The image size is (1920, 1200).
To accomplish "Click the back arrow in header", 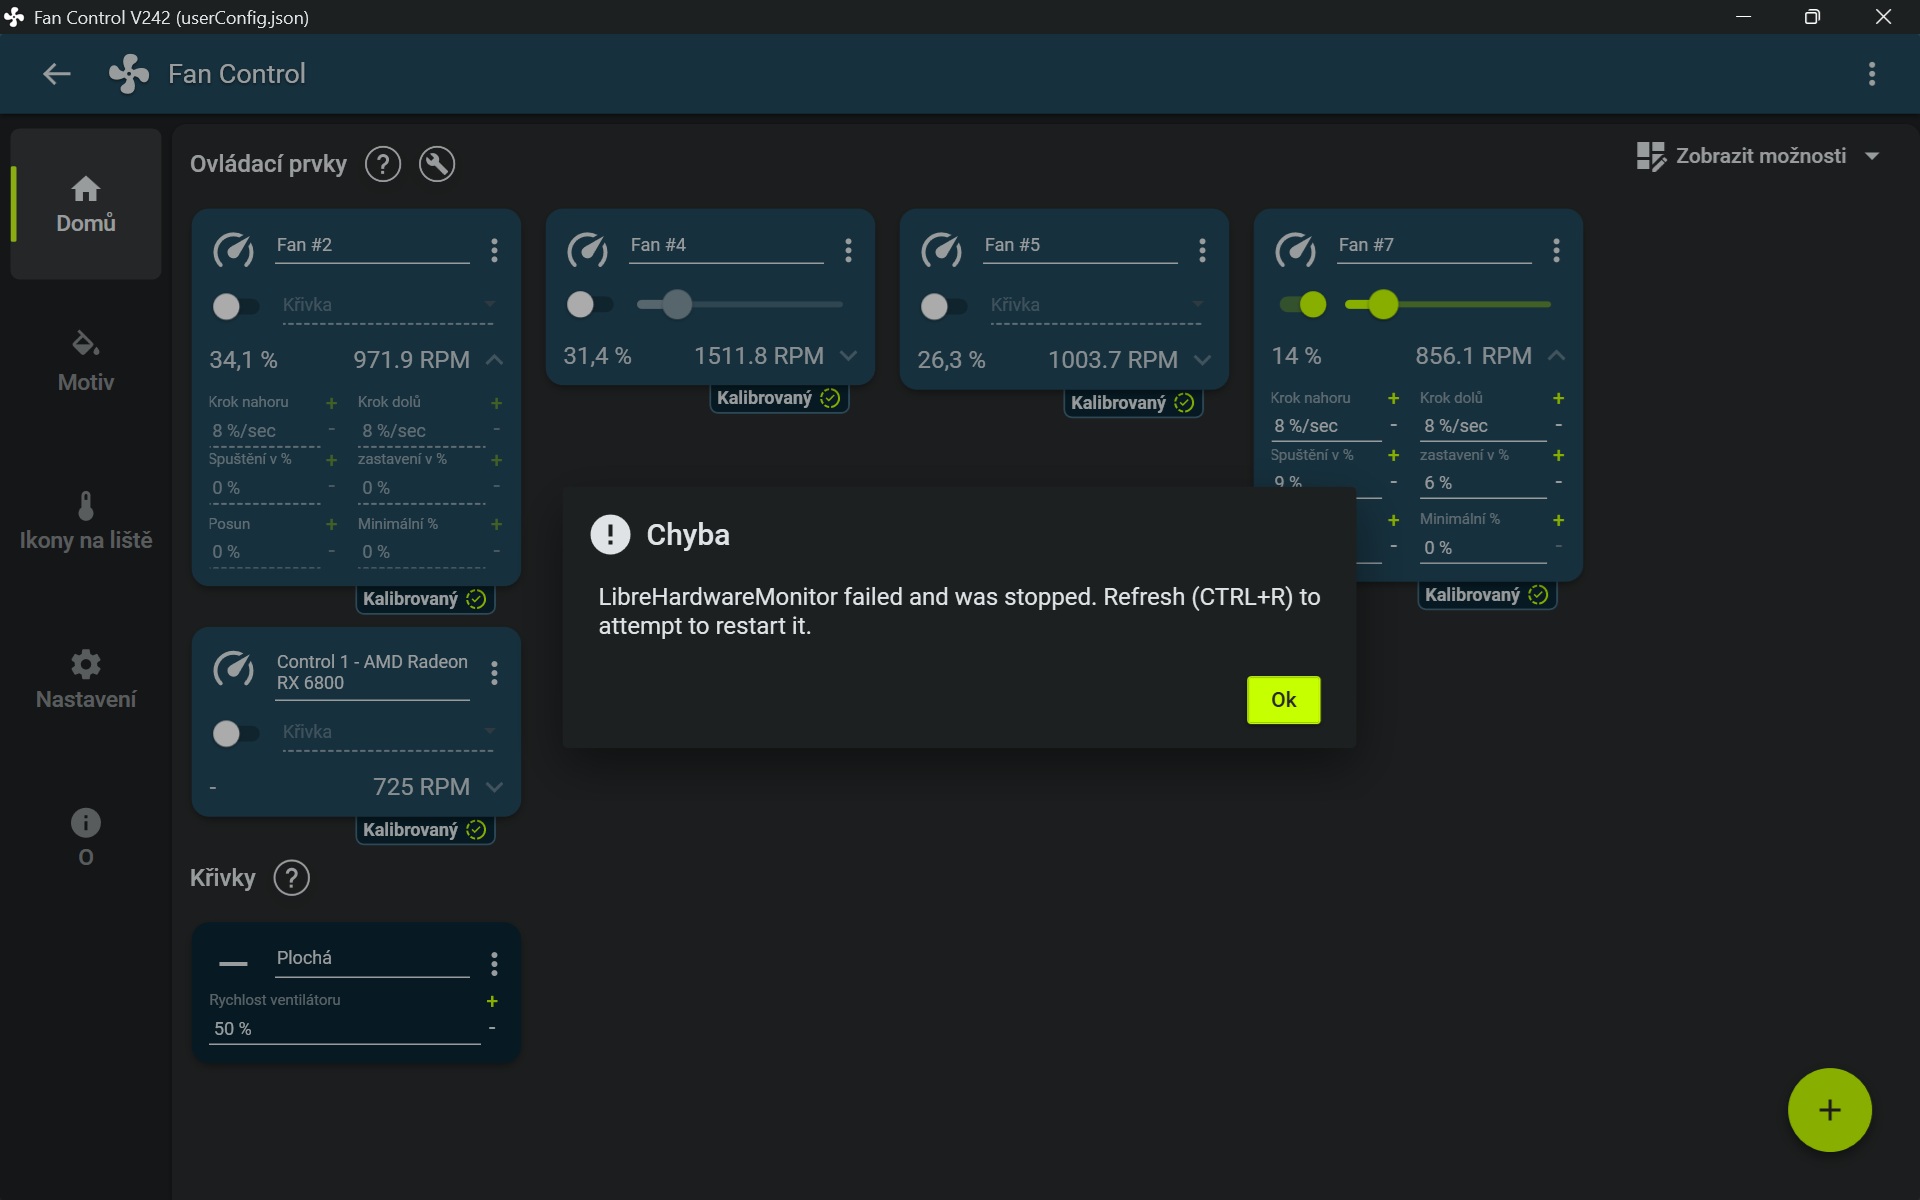I will 57,74.
